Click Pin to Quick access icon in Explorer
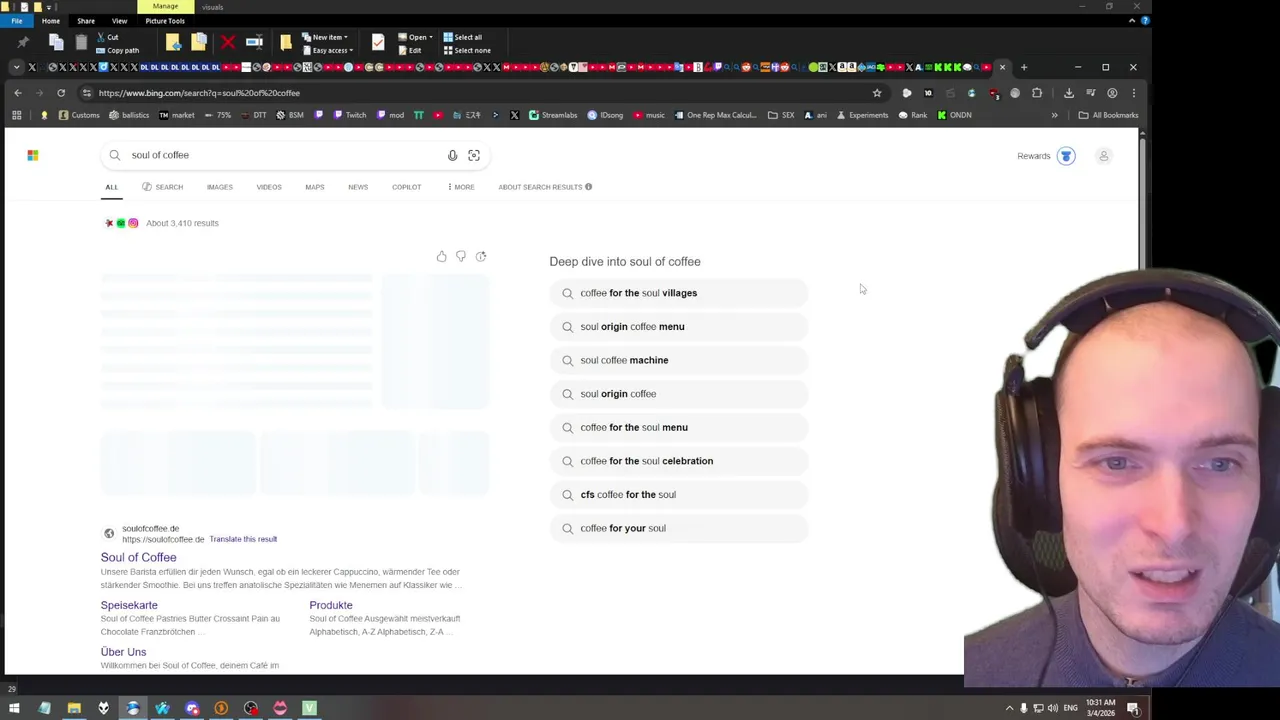 [23, 42]
